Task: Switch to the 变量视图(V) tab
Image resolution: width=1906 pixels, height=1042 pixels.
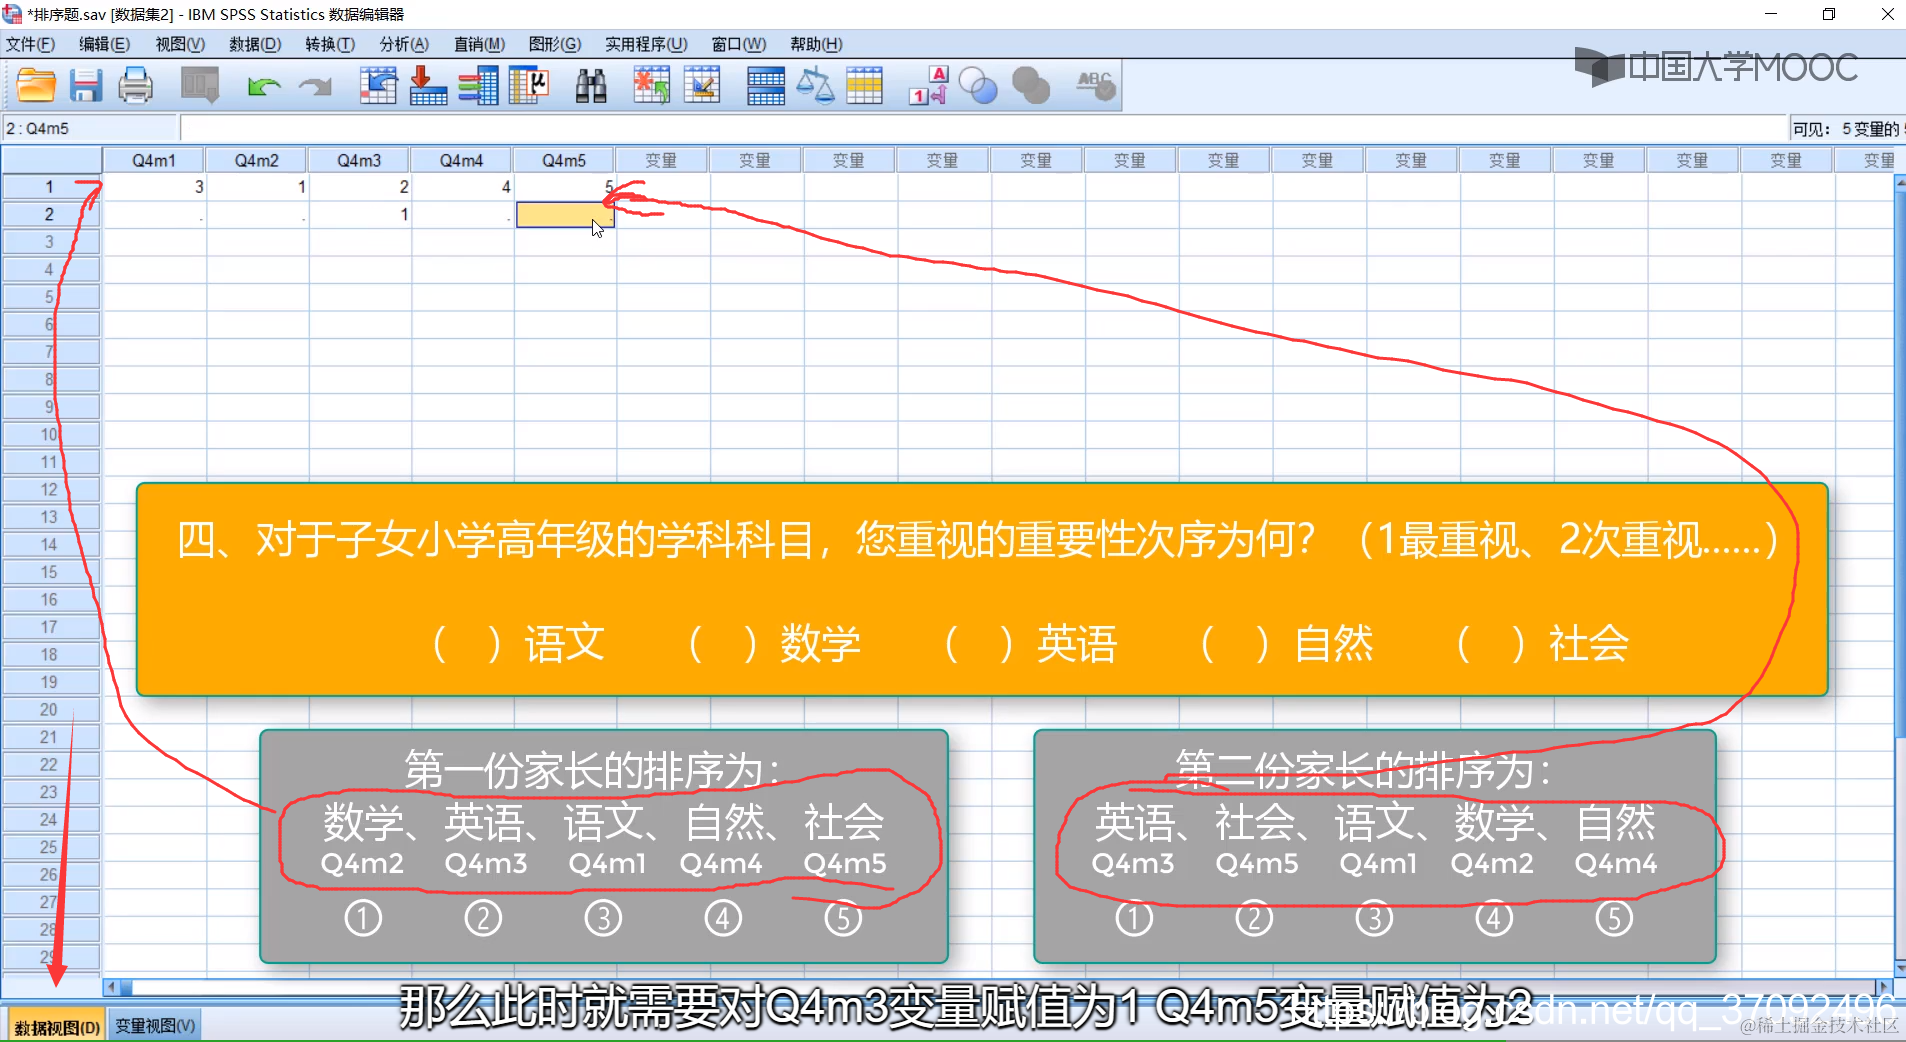Action: (x=155, y=1025)
